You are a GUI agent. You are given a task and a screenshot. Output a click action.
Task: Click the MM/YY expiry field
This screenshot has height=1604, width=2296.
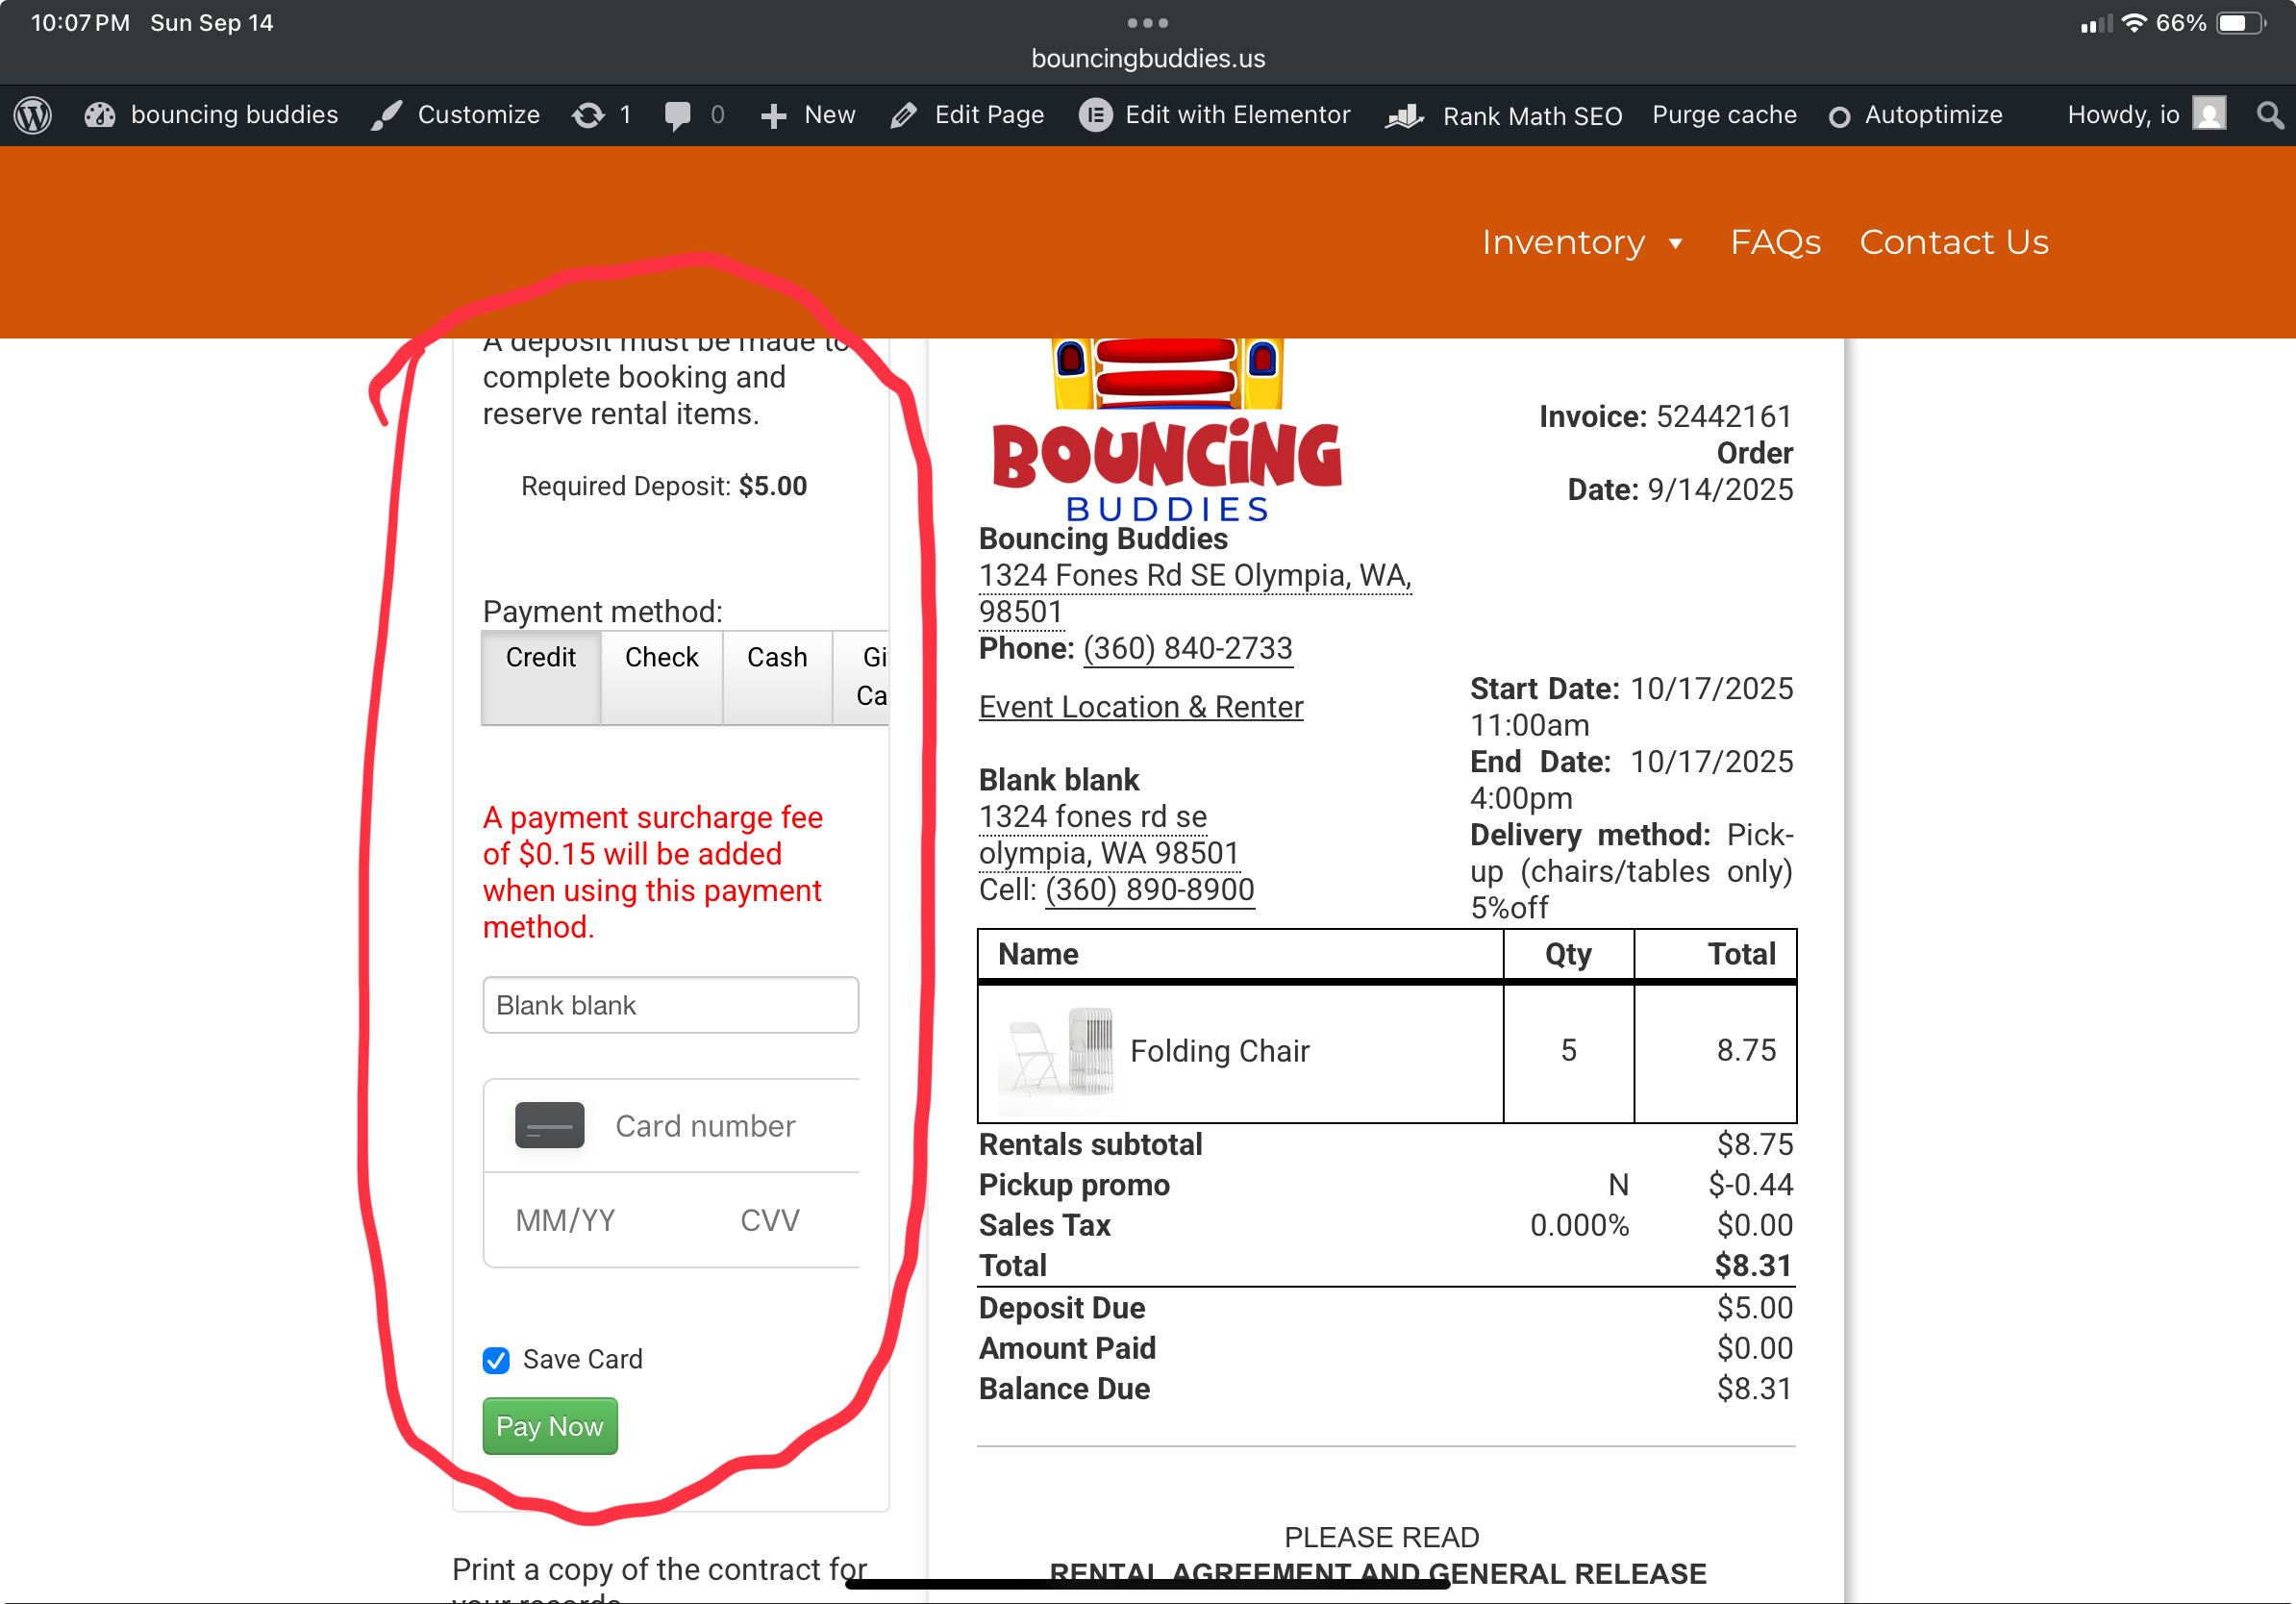(x=565, y=1220)
